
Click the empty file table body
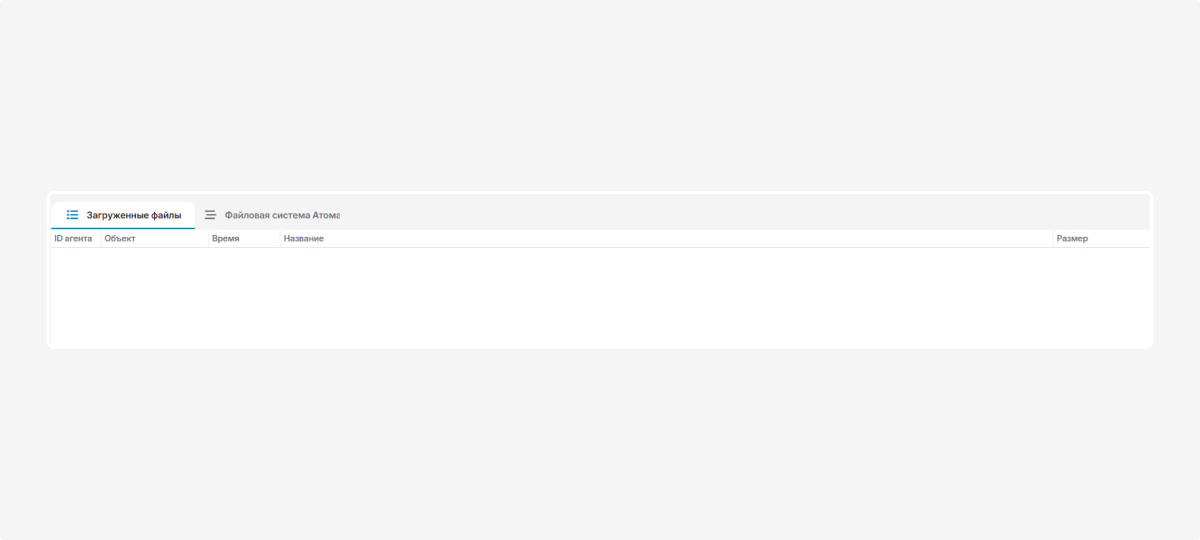click(600, 297)
